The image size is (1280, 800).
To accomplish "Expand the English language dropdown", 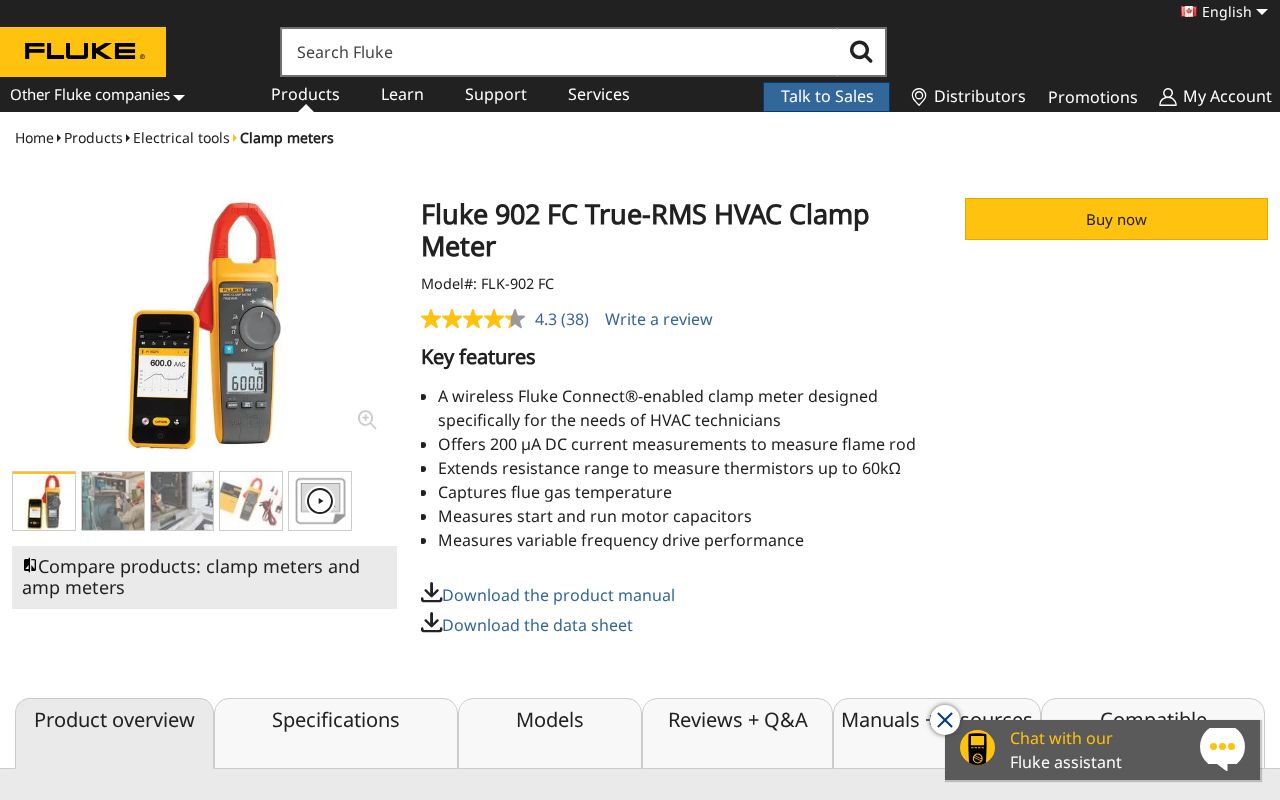I will click(1226, 12).
